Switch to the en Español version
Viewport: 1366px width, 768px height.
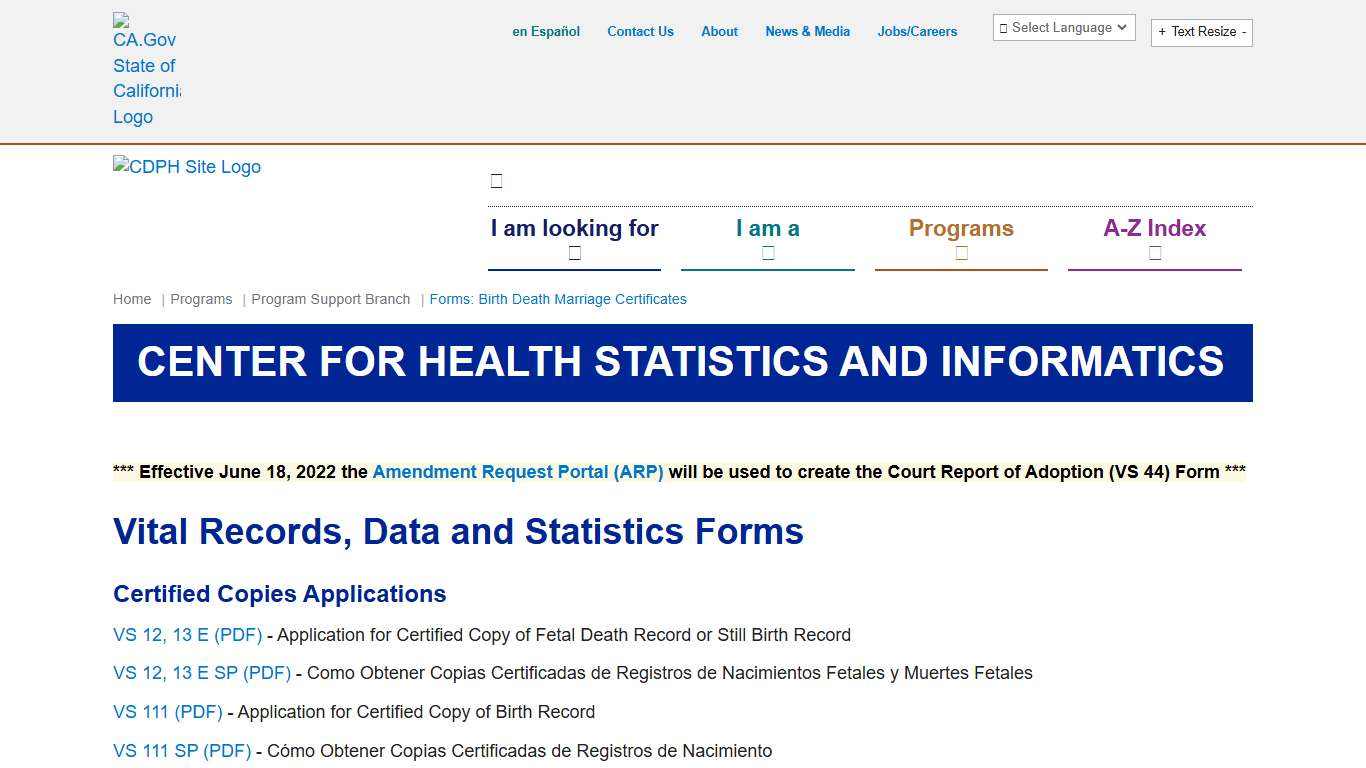pos(546,32)
